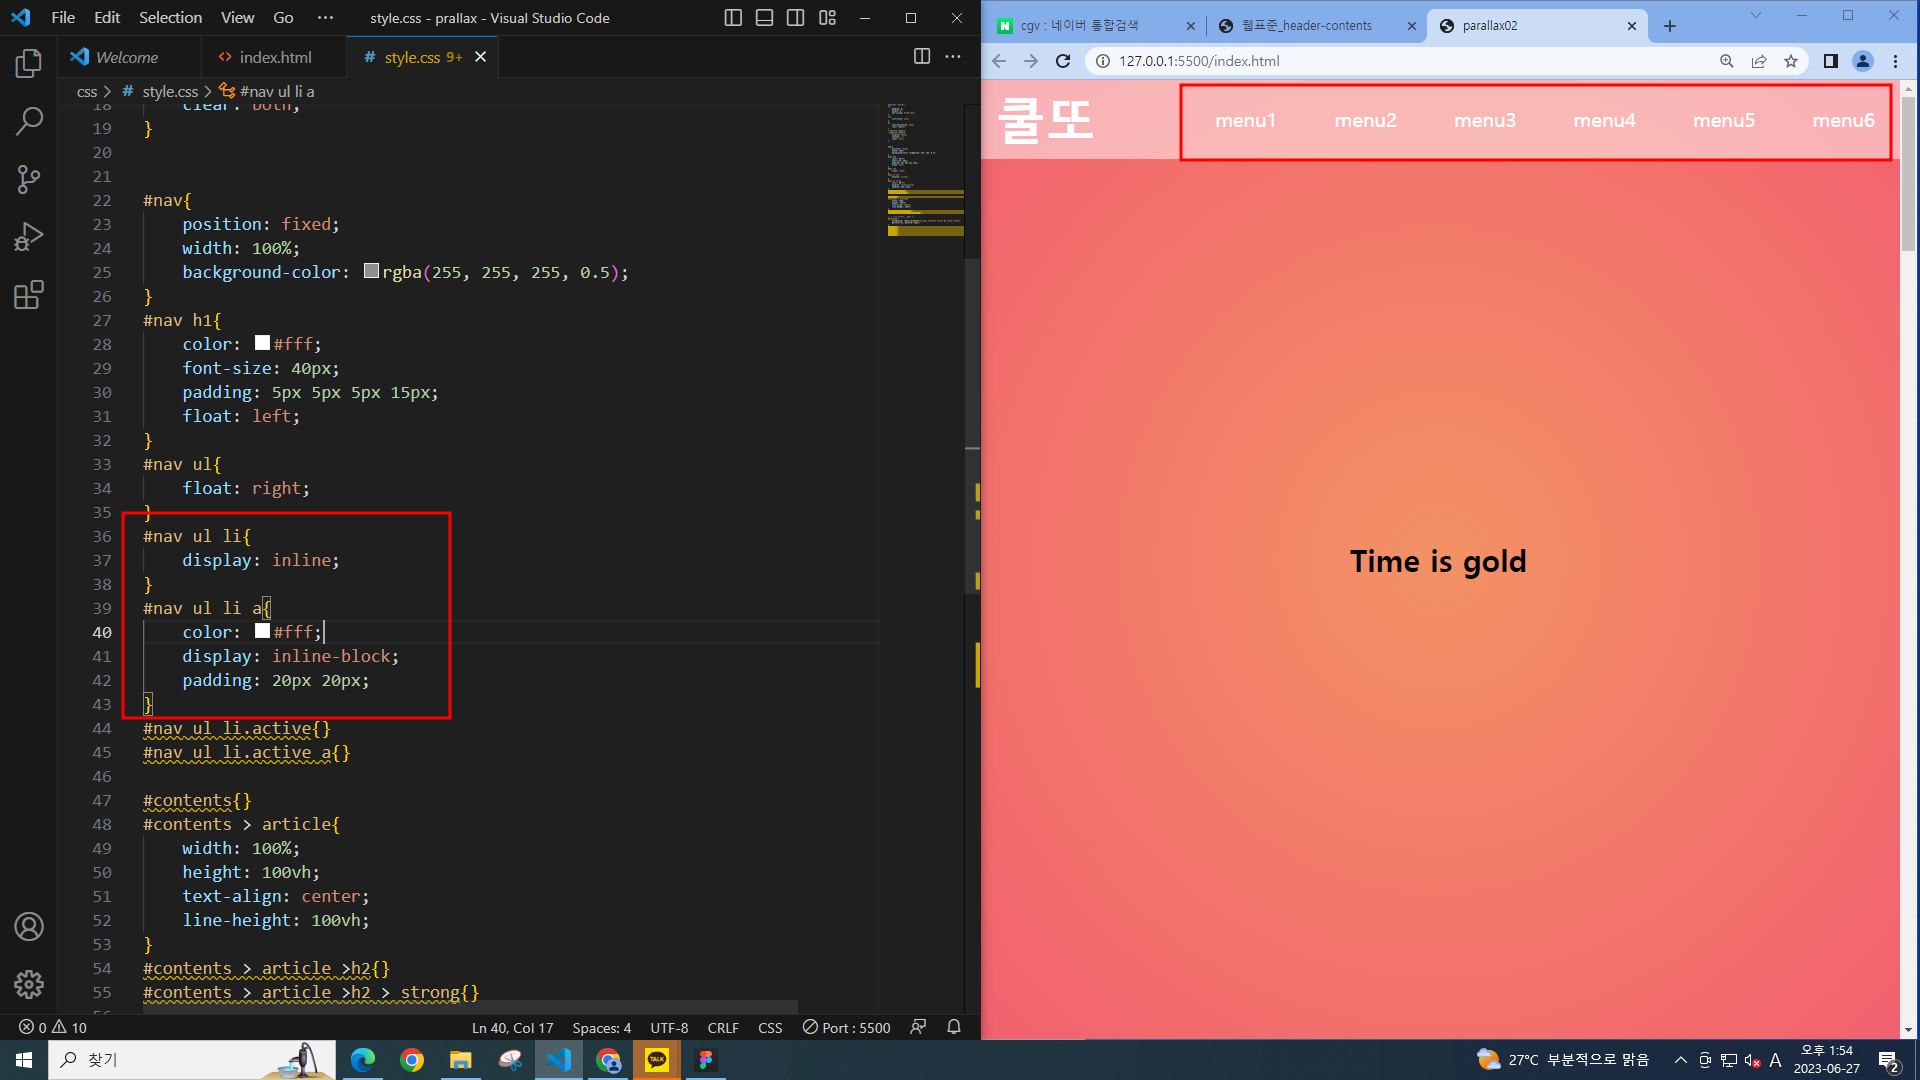
Task: Click the Port : 5500 Live Server button
Action: click(x=846, y=1027)
